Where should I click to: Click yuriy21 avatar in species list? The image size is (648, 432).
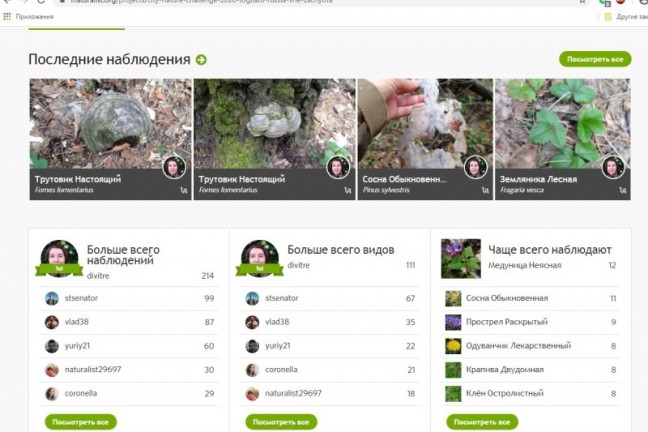pyautogui.click(x=252, y=346)
